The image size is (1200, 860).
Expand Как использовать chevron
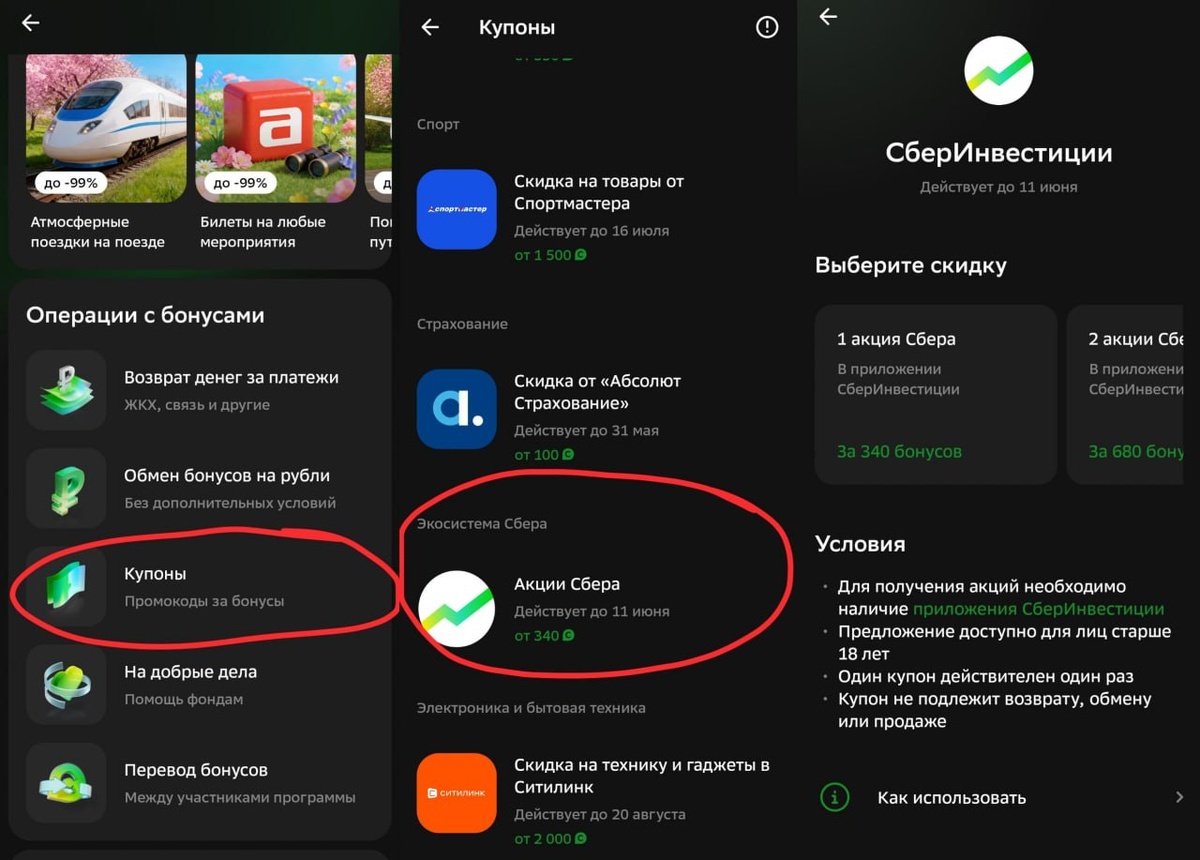pos(1180,797)
